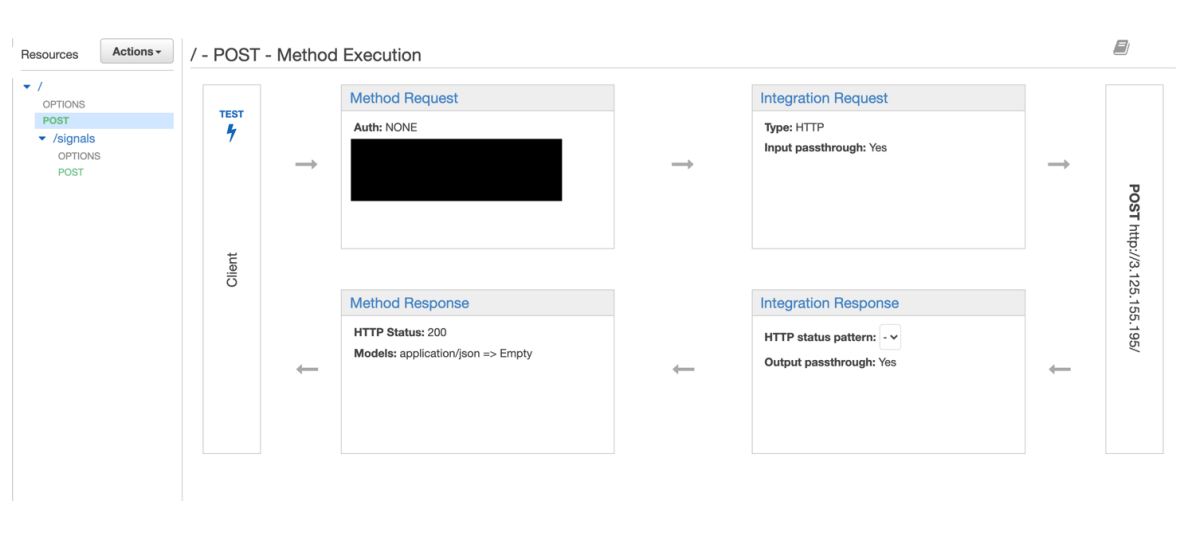Select OPTIONS method under /signals
The height and width of the screenshot is (536, 1197).
(x=79, y=156)
